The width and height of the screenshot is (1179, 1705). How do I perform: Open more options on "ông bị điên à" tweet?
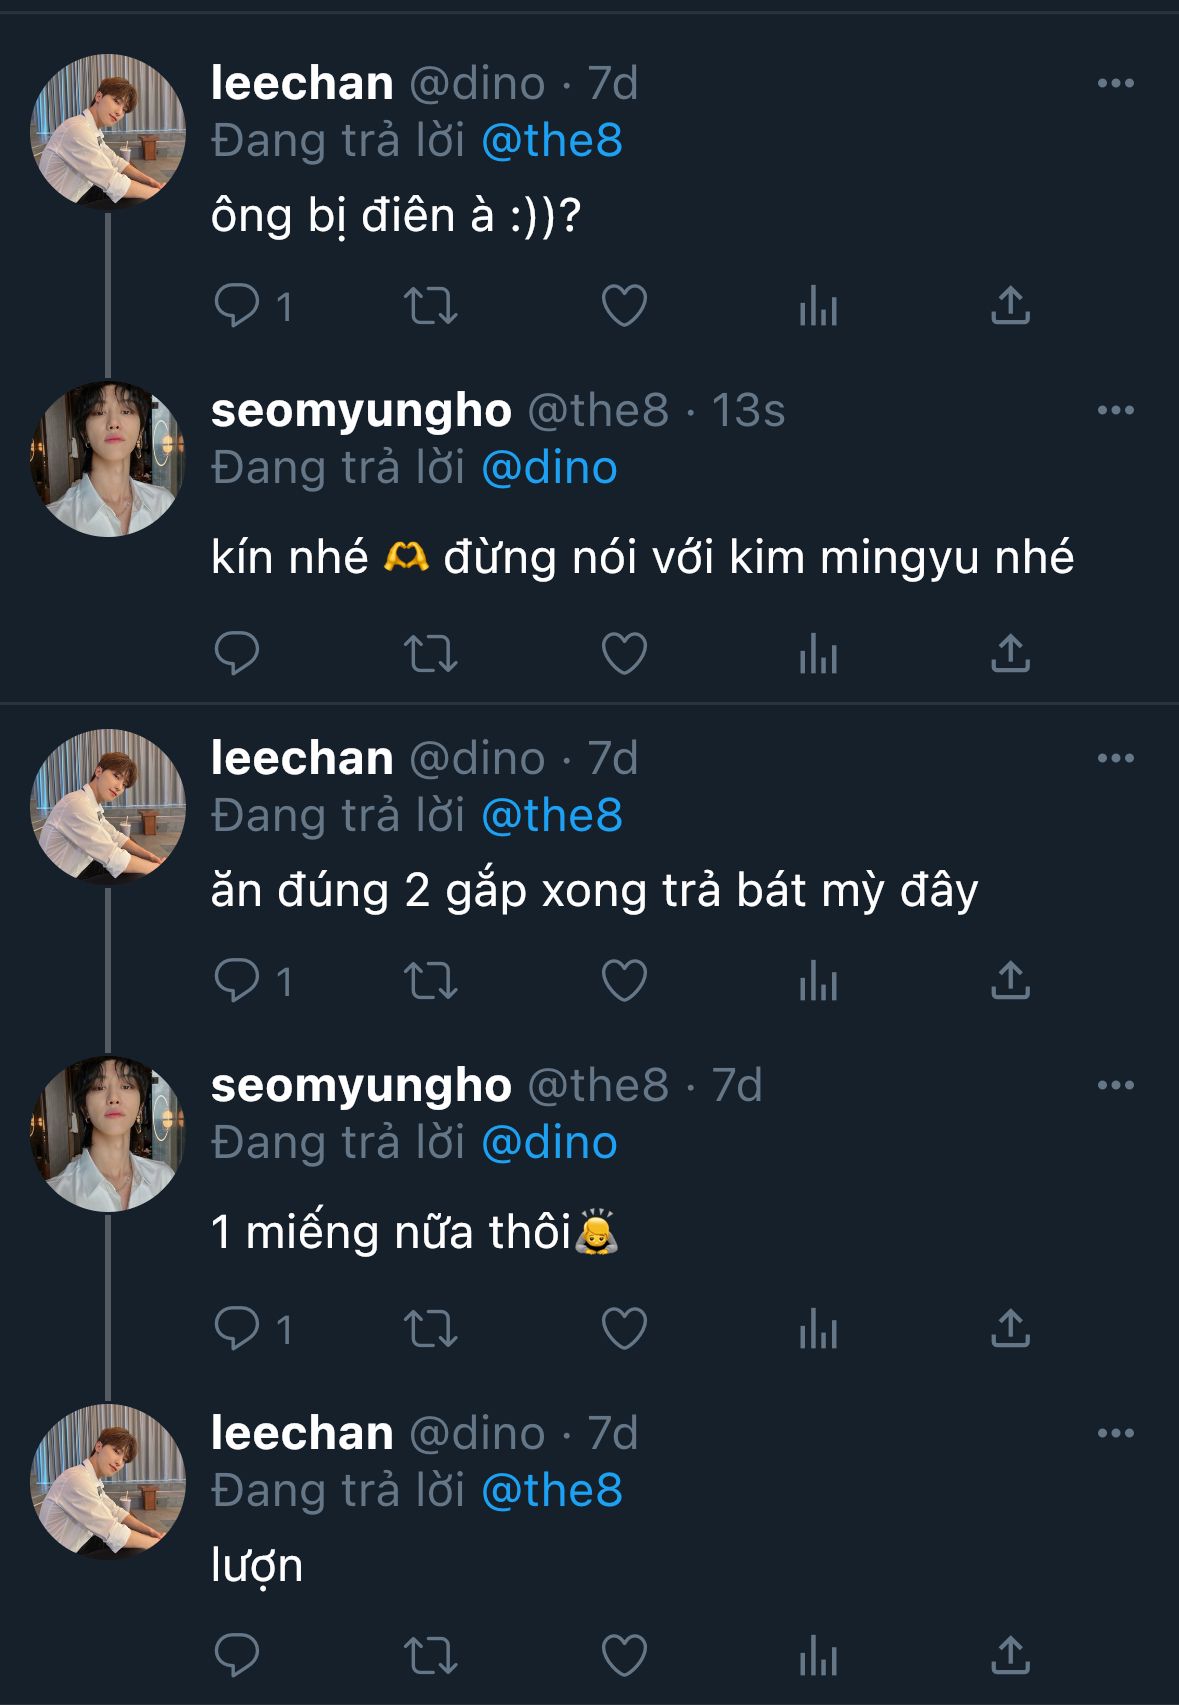tap(1115, 83)
